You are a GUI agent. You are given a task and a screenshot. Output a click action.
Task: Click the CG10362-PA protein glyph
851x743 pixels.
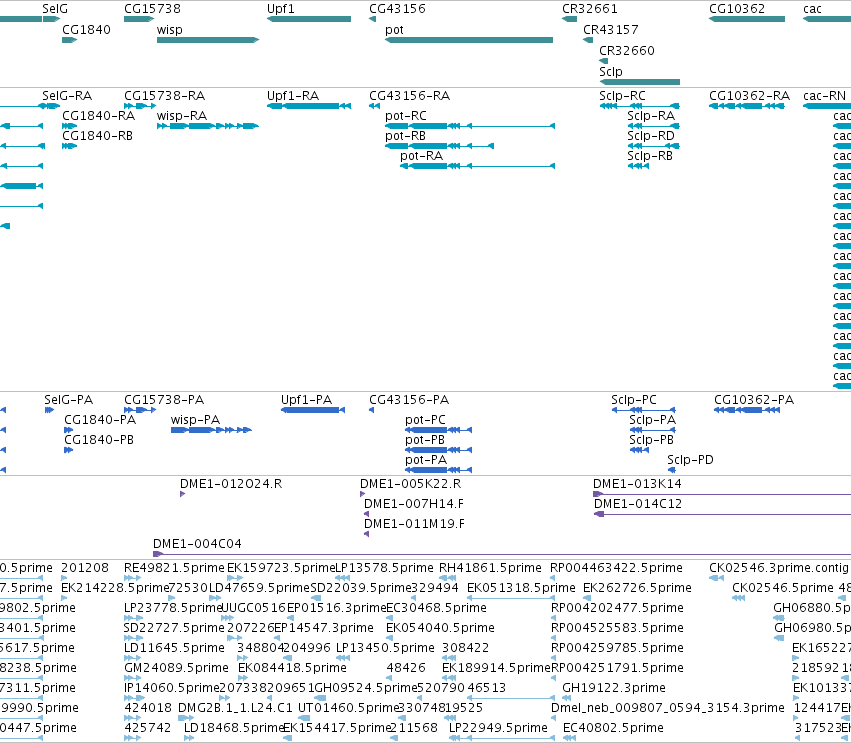click(x=747, y=410)
